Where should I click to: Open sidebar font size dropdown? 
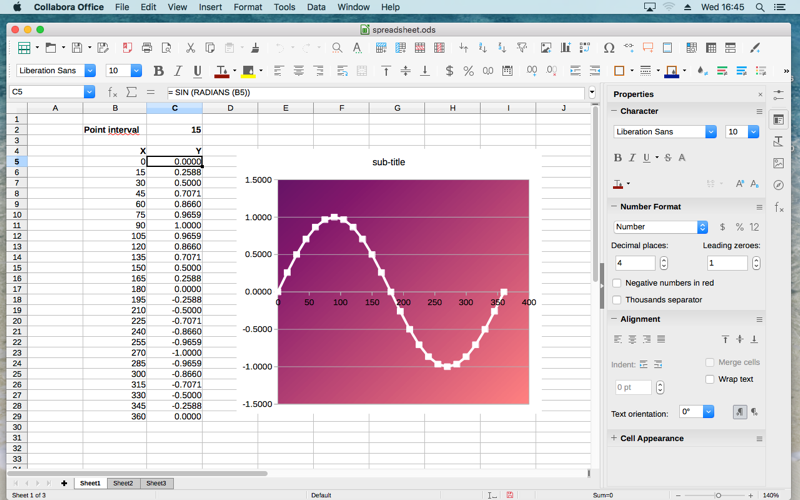pos(753,132)
